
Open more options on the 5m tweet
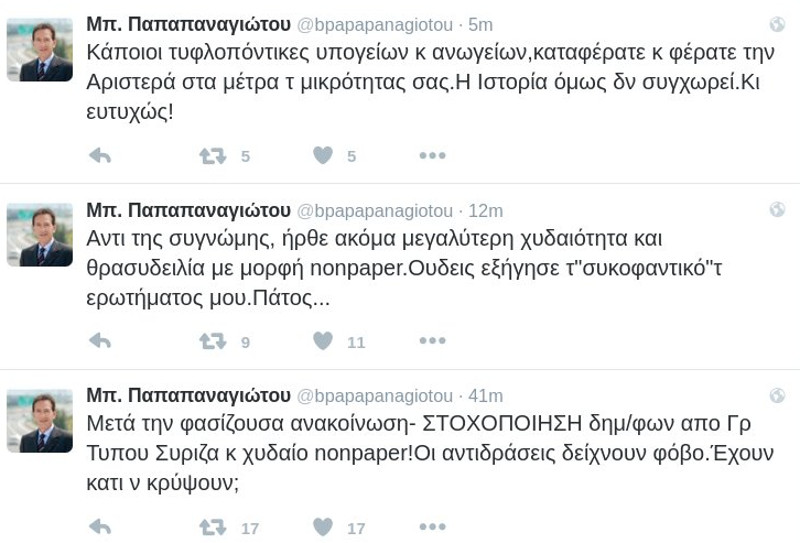(432, 156)
